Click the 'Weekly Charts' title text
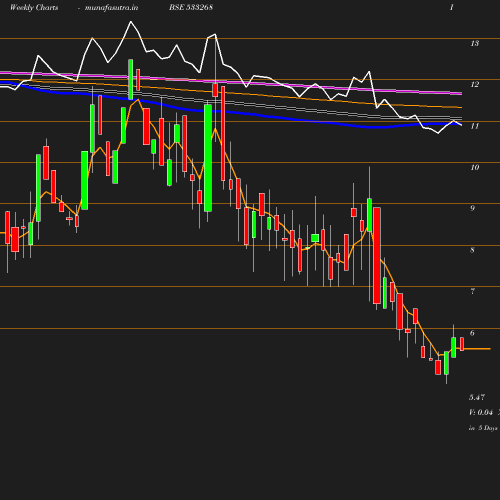Viewport: 500px width, 500px height. point(34,7)
